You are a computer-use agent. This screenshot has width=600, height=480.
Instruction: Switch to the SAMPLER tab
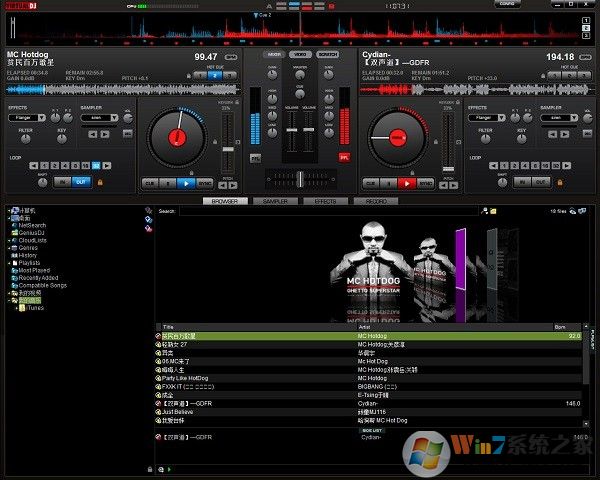[x=275, y=201]
